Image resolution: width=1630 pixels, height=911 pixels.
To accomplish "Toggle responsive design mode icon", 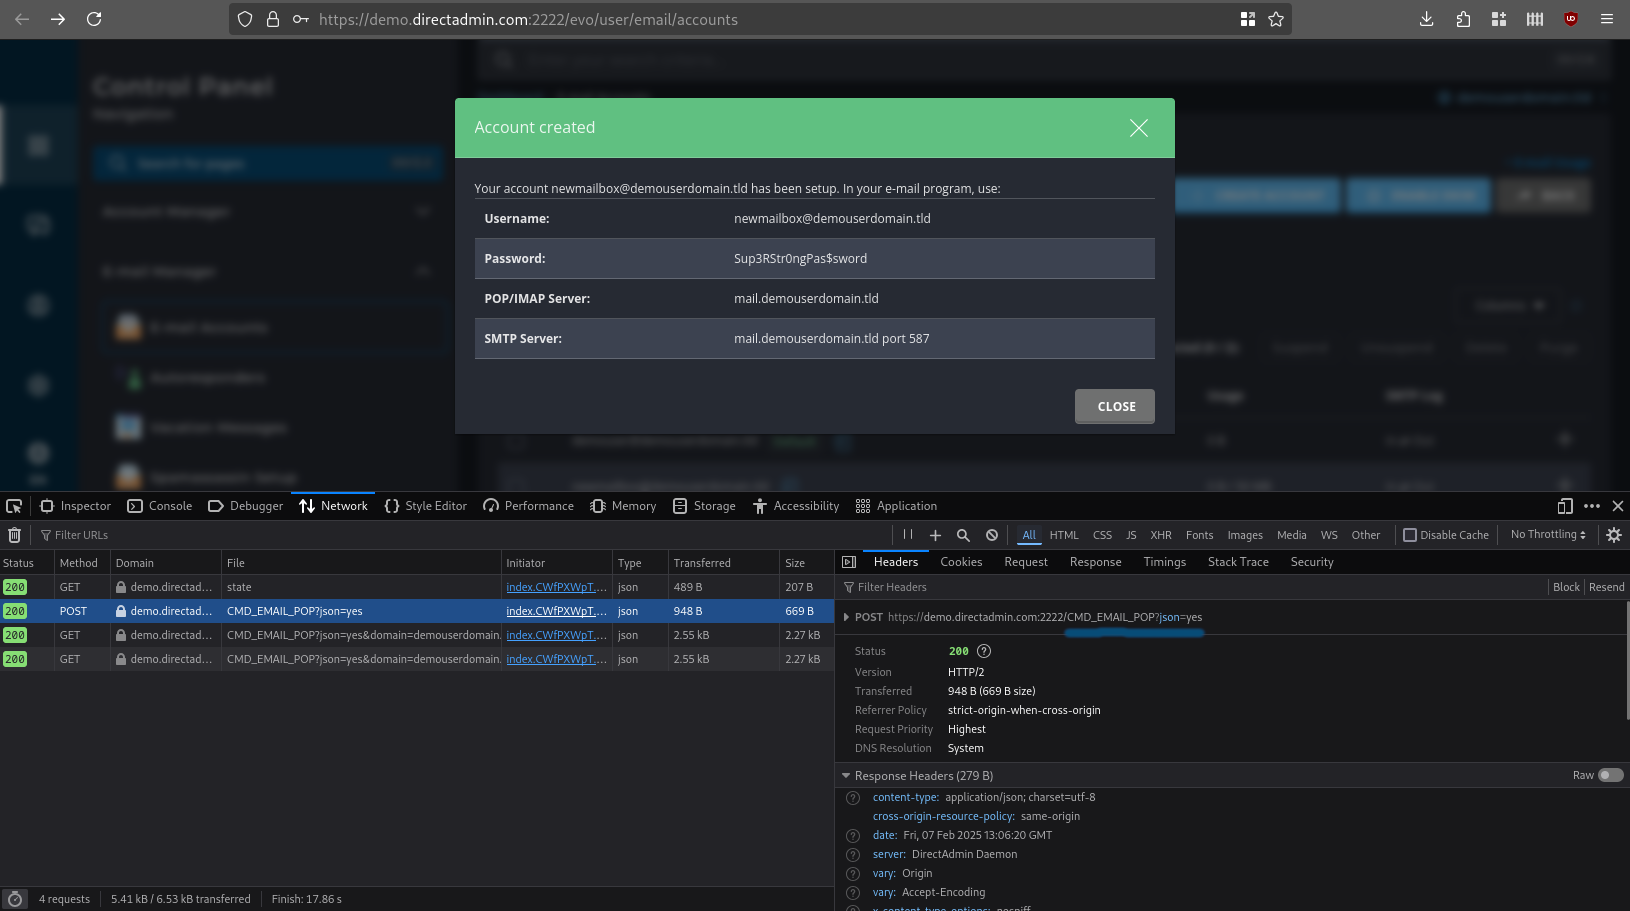I will tap(1565, 506).
